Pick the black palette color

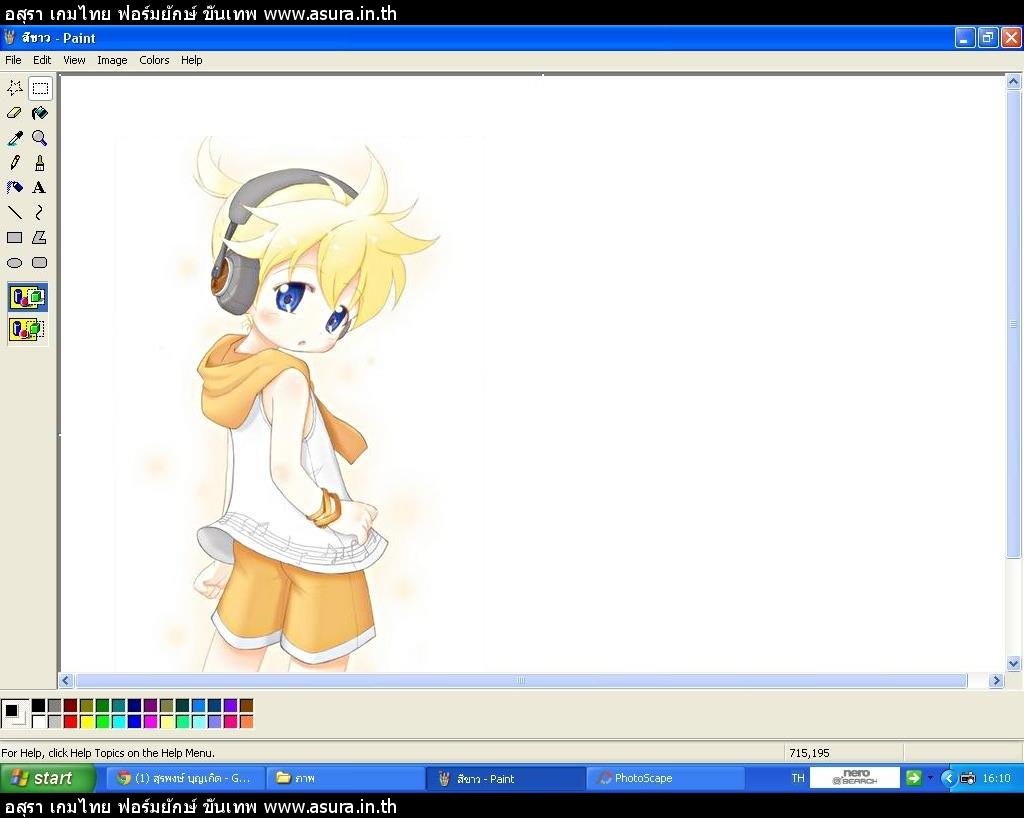(x=39, y=705)
